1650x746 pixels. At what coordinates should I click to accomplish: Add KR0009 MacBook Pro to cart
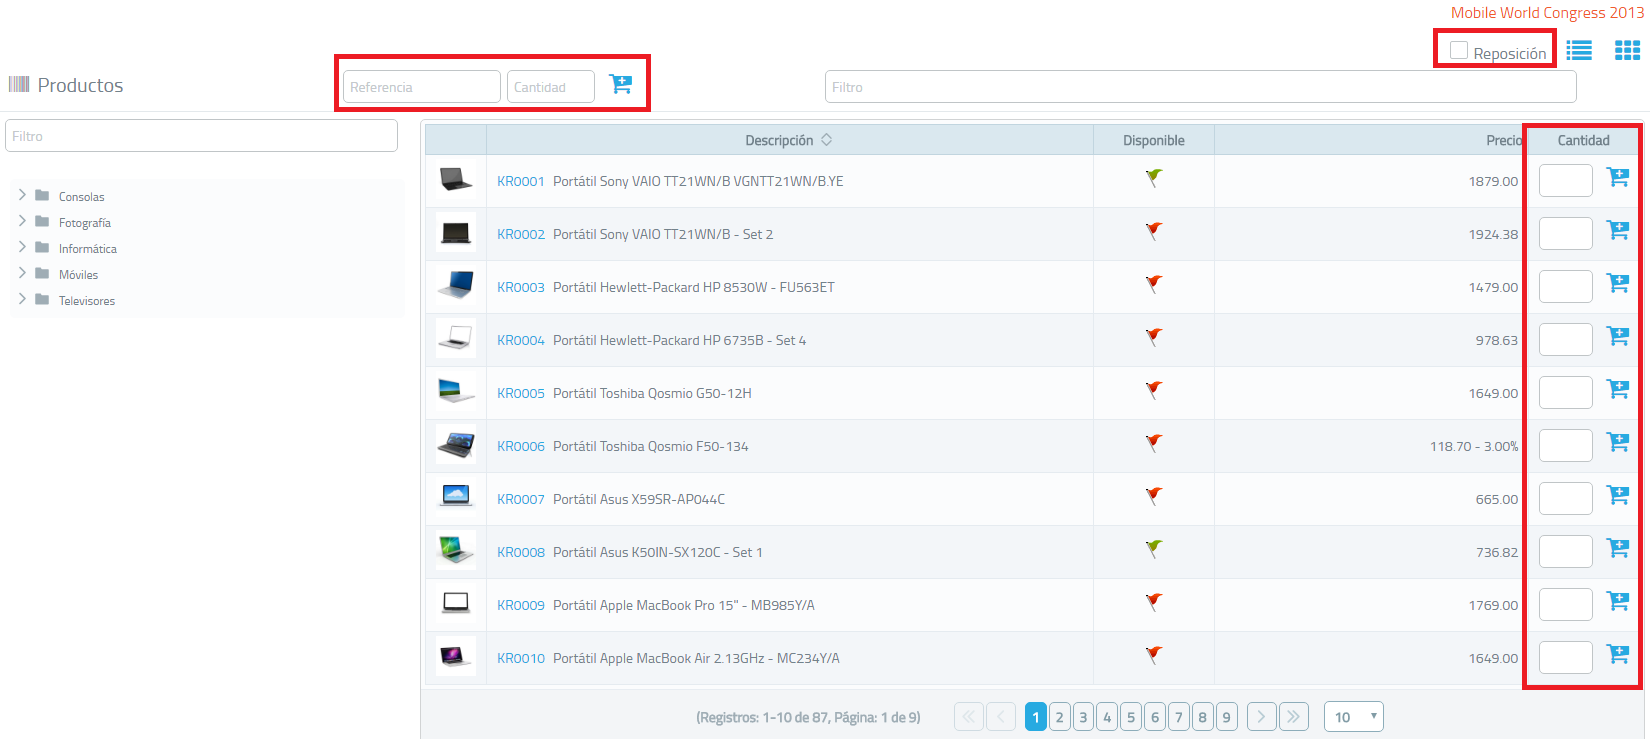pyautogui.click(x=1617, y=601)
